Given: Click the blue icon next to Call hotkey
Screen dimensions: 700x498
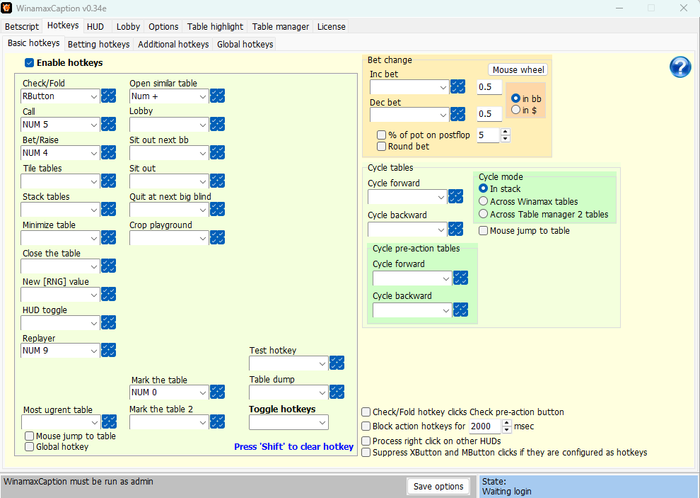Looking at the screenshot, I should coord(108,124).
